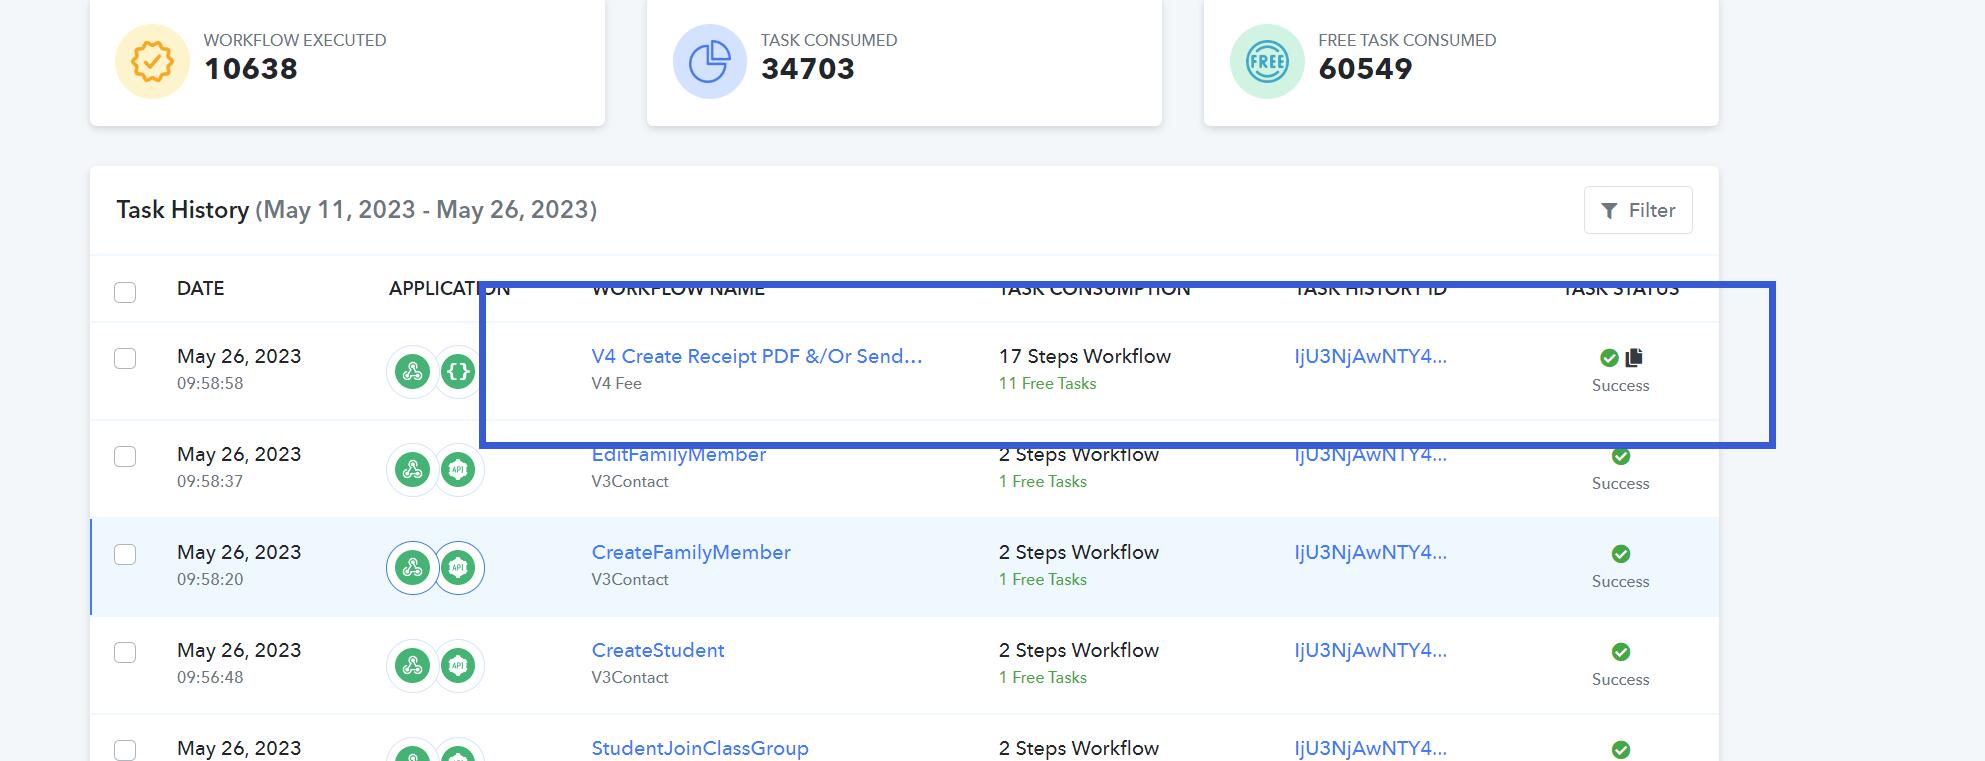
Task: Click the 17 Steps Workflow text
Action: 1085,356
